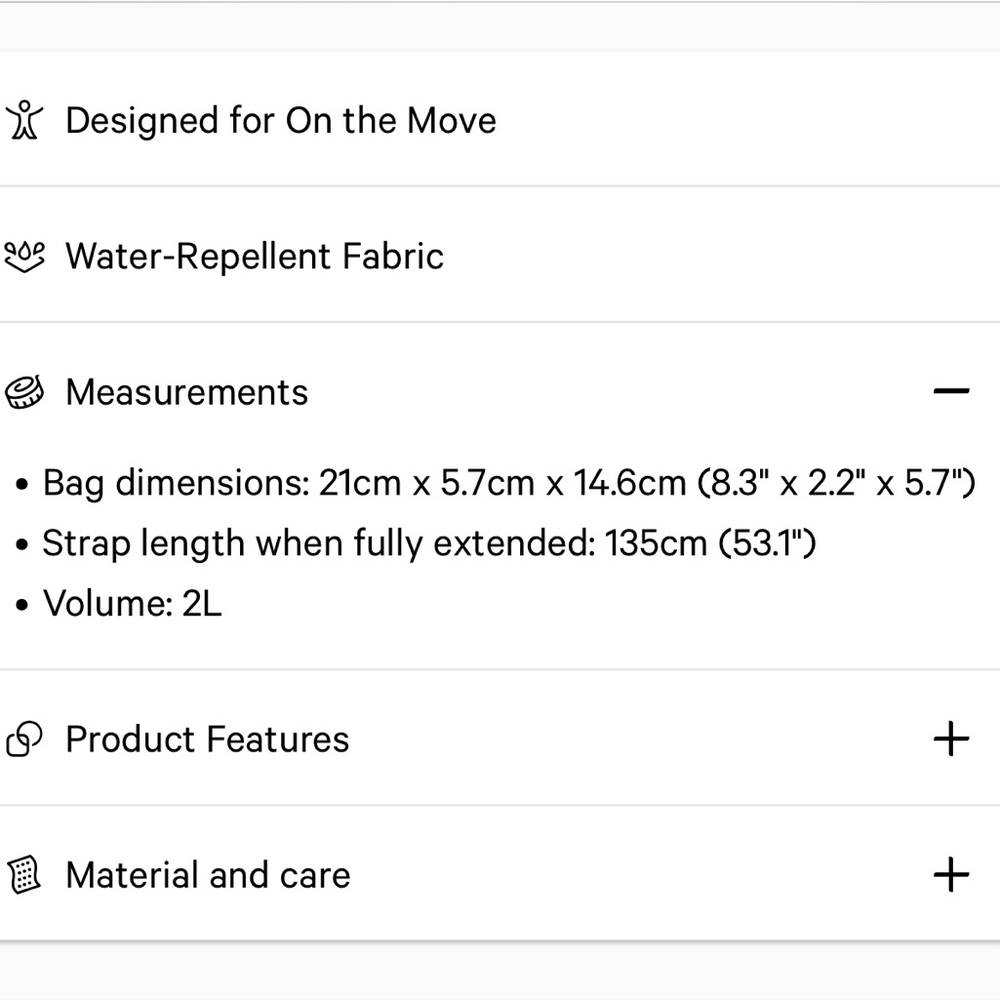The height and width of the screenshot is (1000, 1000).
Task: Select the Water-Repellent Fabric label
Action: pyautogui.click(x=254, y=256)
